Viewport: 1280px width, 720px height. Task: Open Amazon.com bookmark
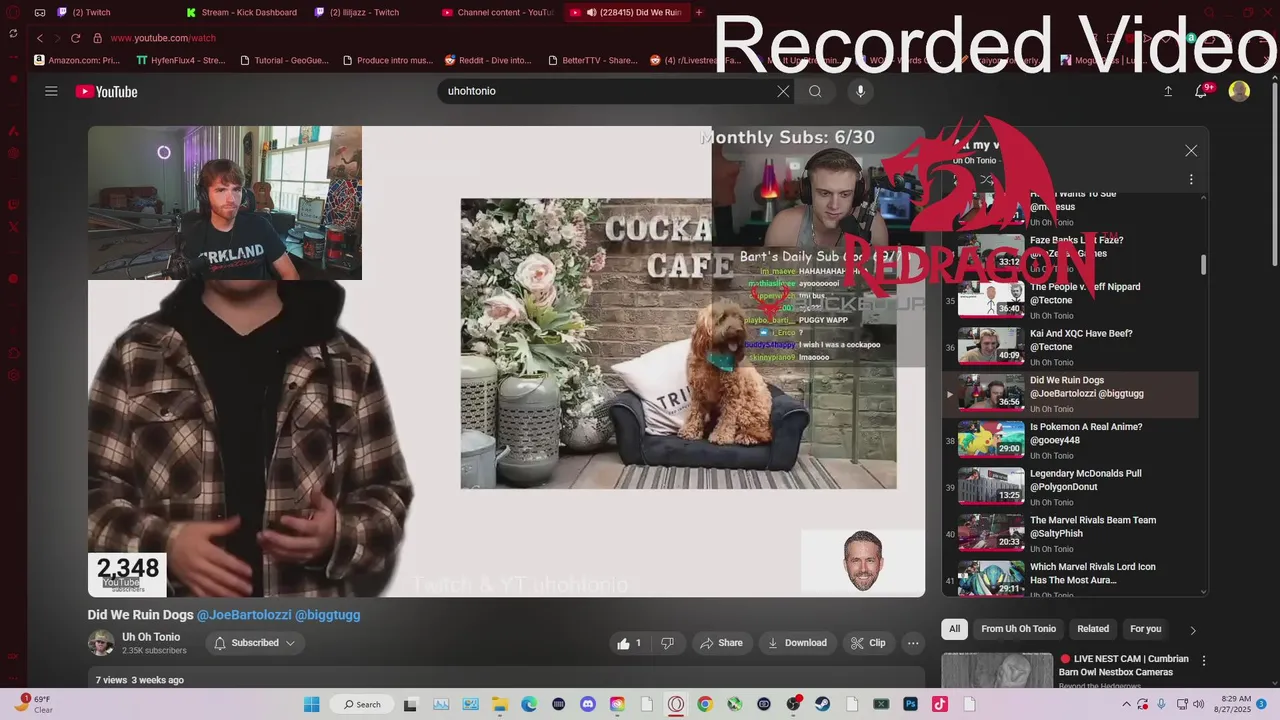point(77,60)
